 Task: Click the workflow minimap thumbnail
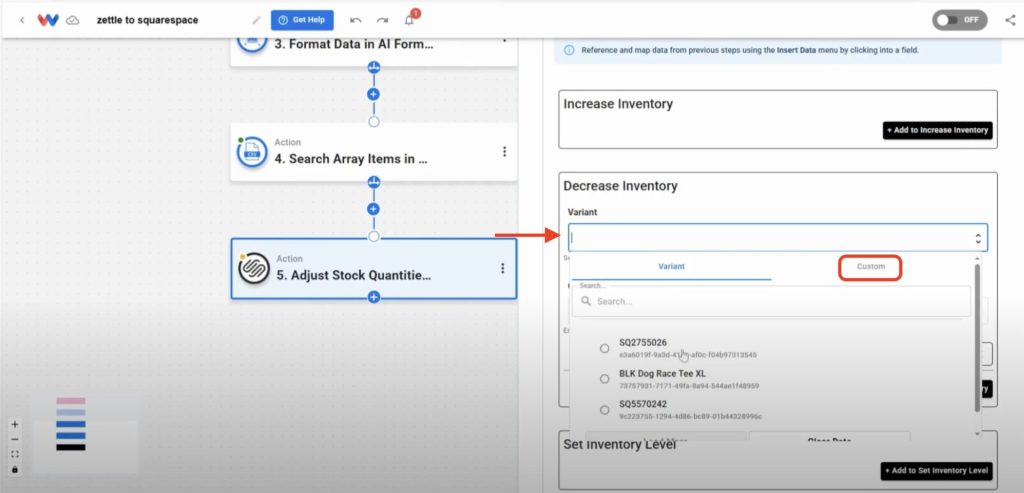86,434
